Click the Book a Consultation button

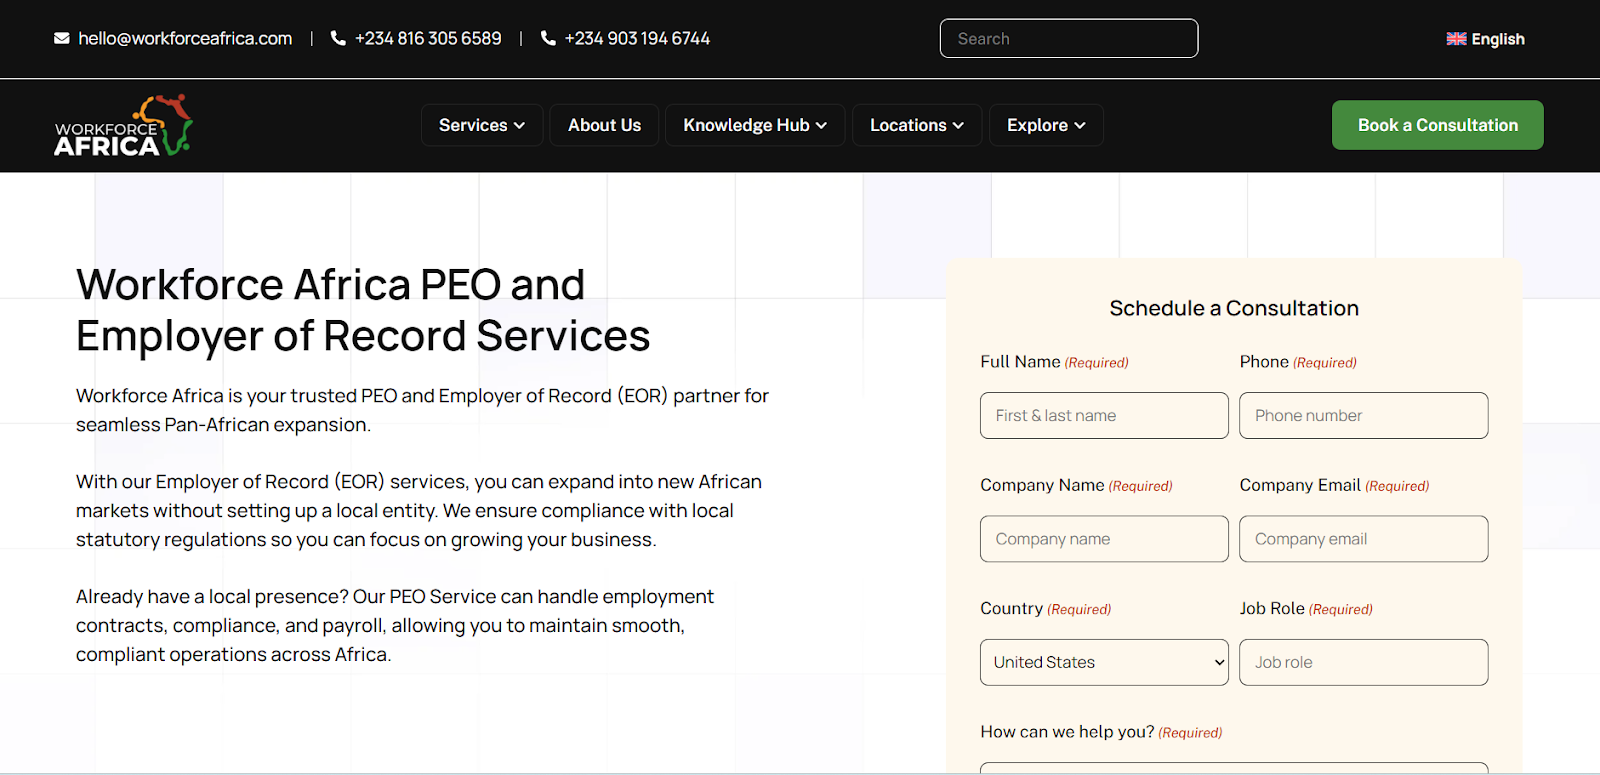1438,125
